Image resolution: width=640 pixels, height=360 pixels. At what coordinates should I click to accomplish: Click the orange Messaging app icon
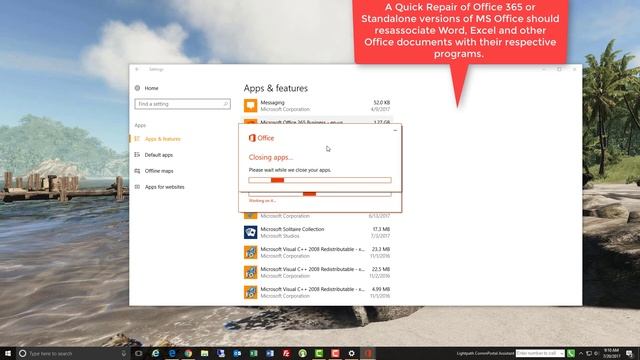pyautogui.click(x=251, y=106)
